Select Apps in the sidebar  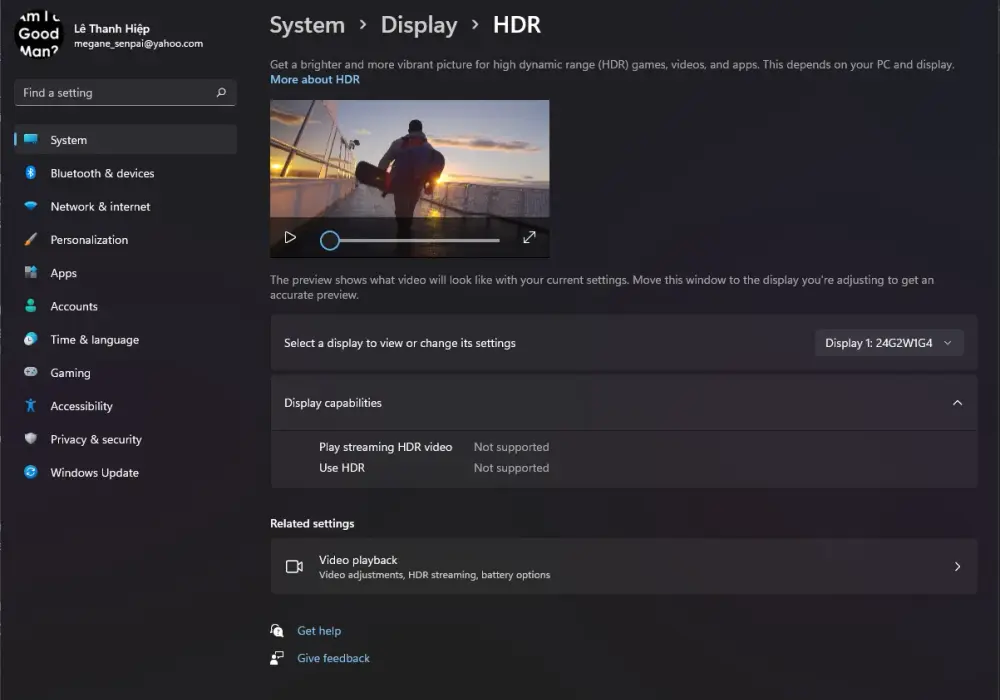pyautogui.click(x=125, y=273)
